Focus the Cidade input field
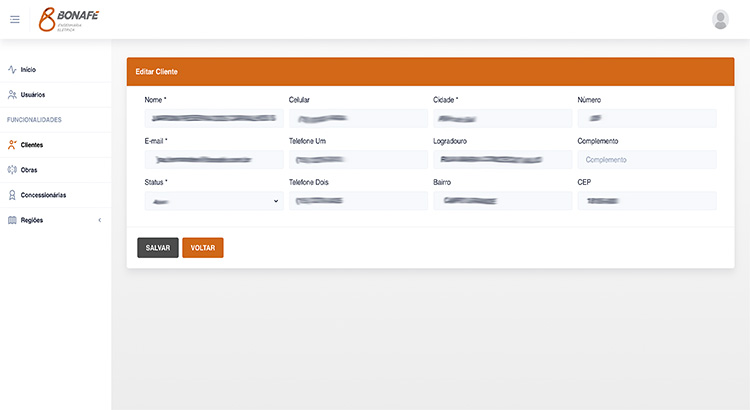This screenshot has width=750, height=410. click(503, 118)
